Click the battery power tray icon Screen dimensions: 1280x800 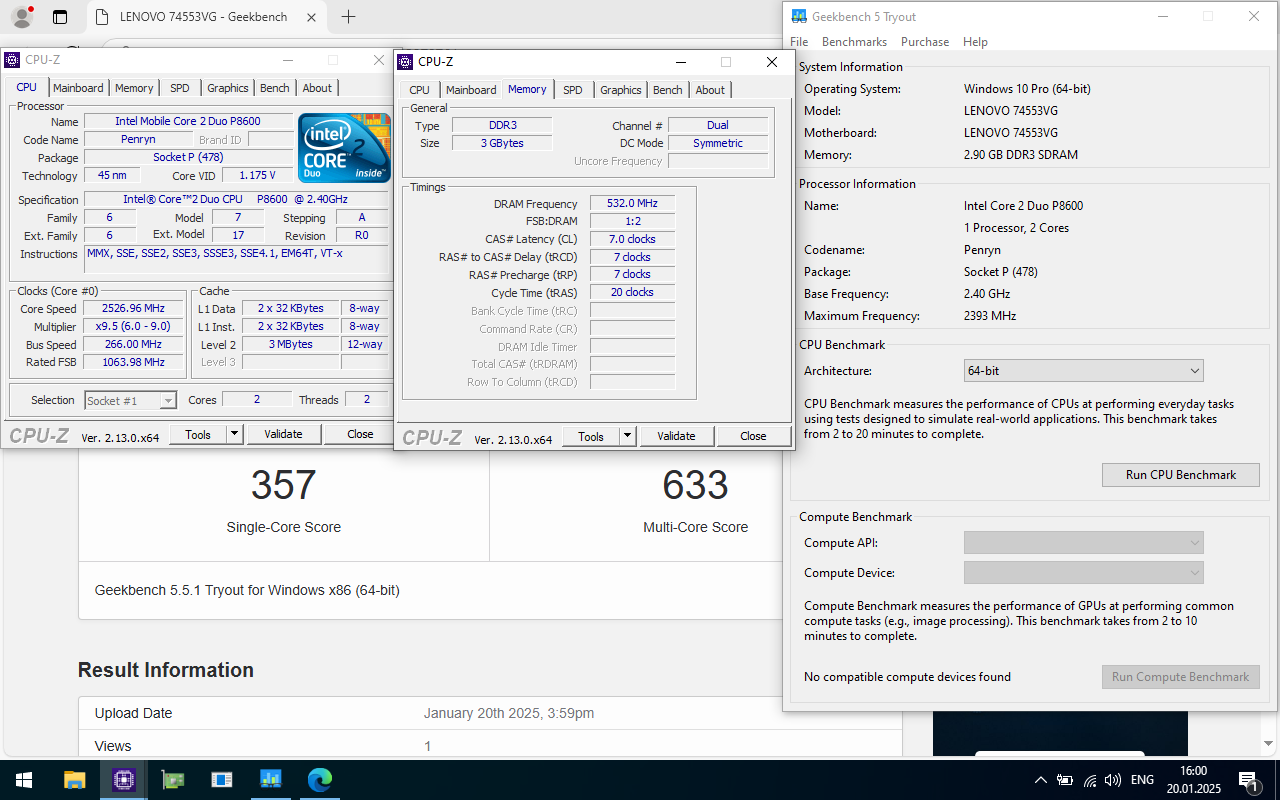[1065, 780]
